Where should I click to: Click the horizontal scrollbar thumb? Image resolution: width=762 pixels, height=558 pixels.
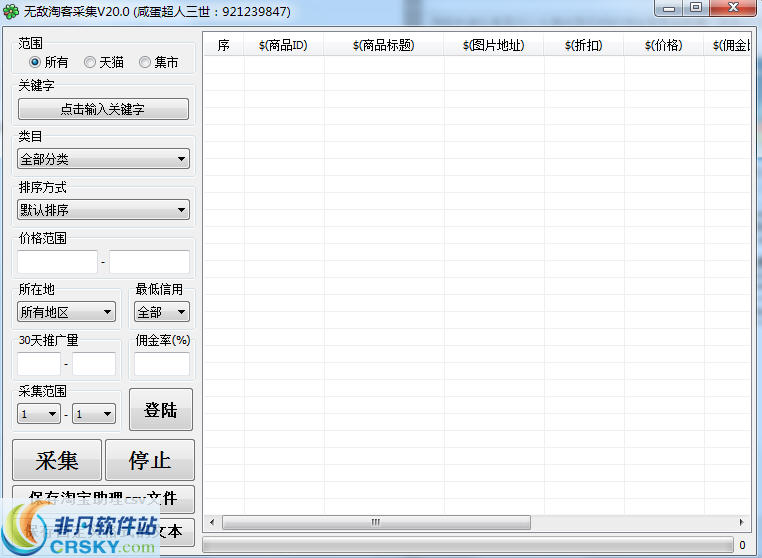pos(376,523)
